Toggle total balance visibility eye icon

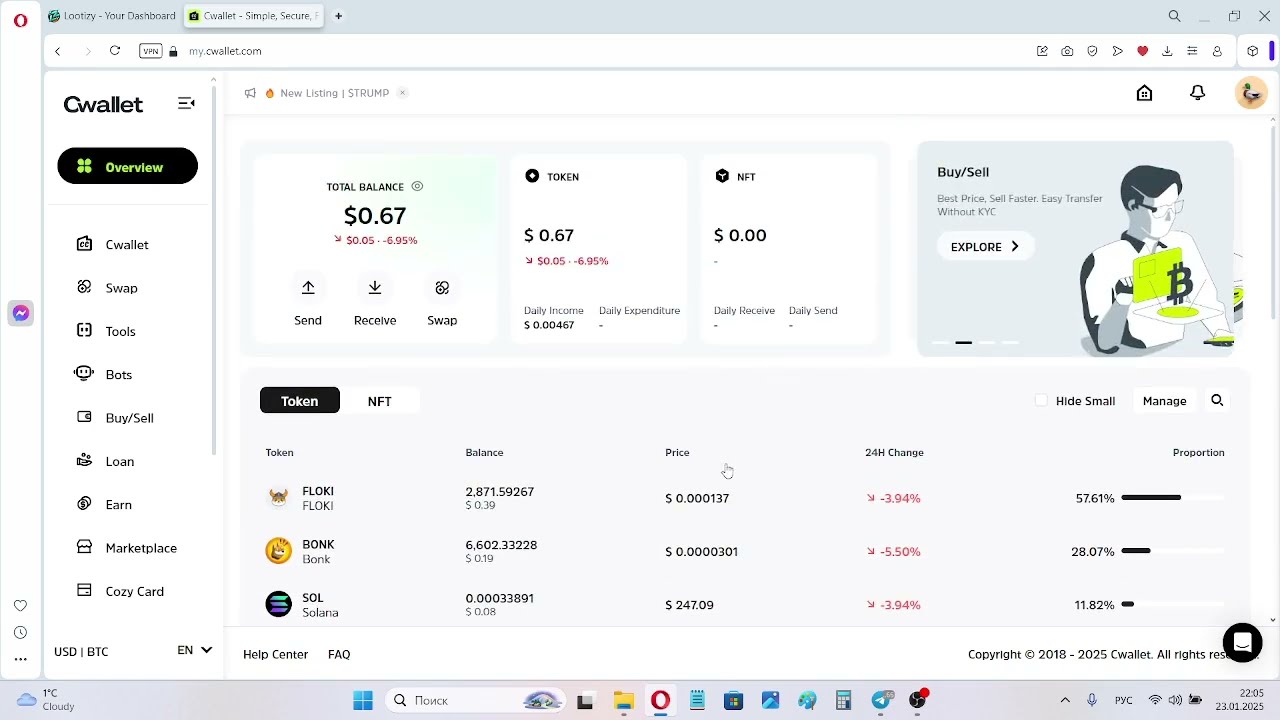[417, 186]
